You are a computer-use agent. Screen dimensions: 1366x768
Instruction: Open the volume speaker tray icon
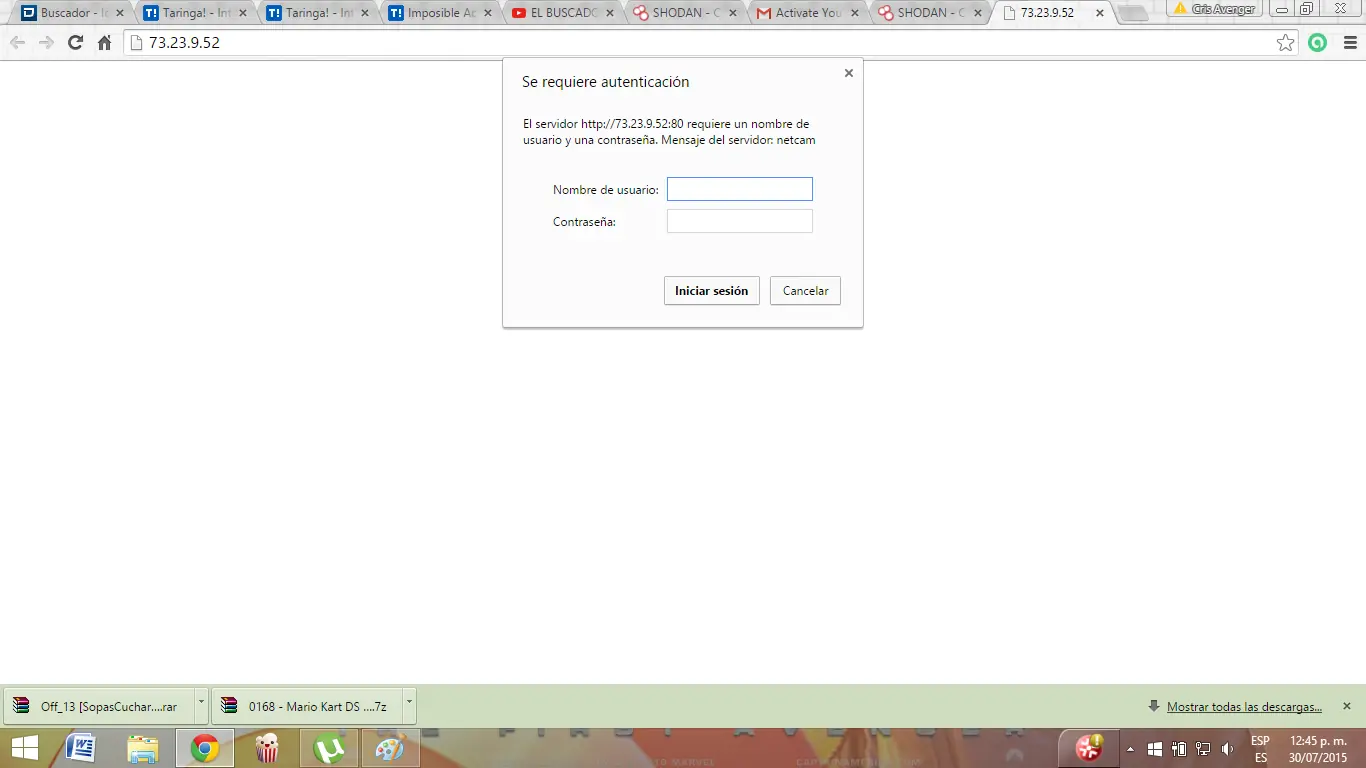point(1227,748)
